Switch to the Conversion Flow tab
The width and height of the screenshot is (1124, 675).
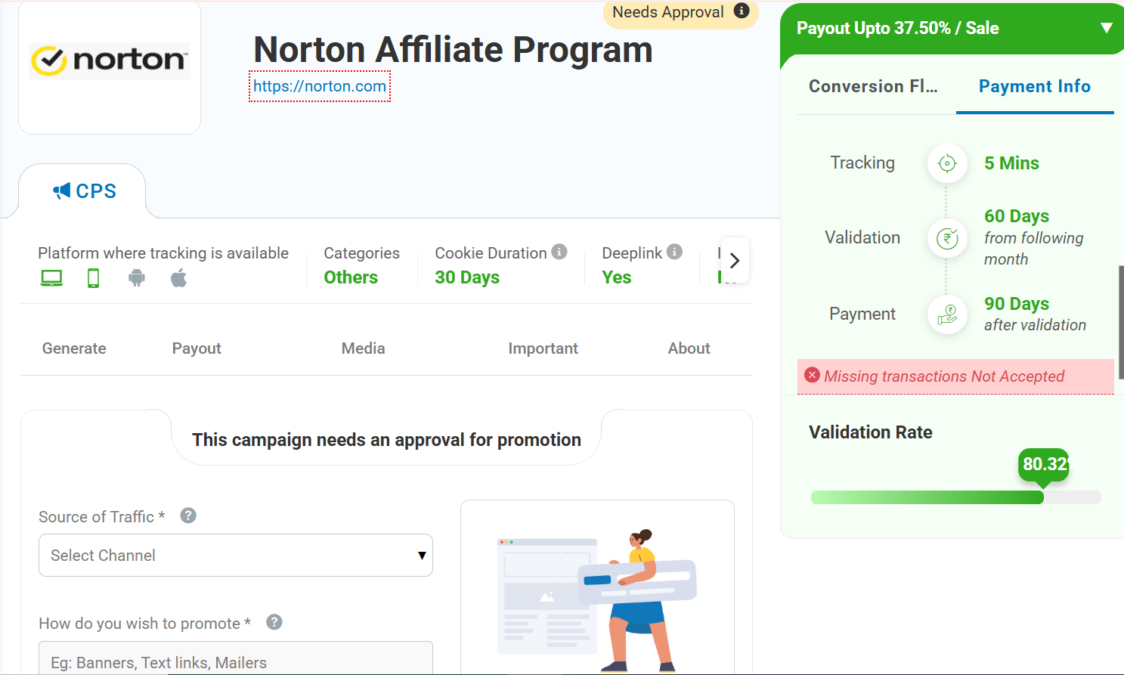click(873, 87)
